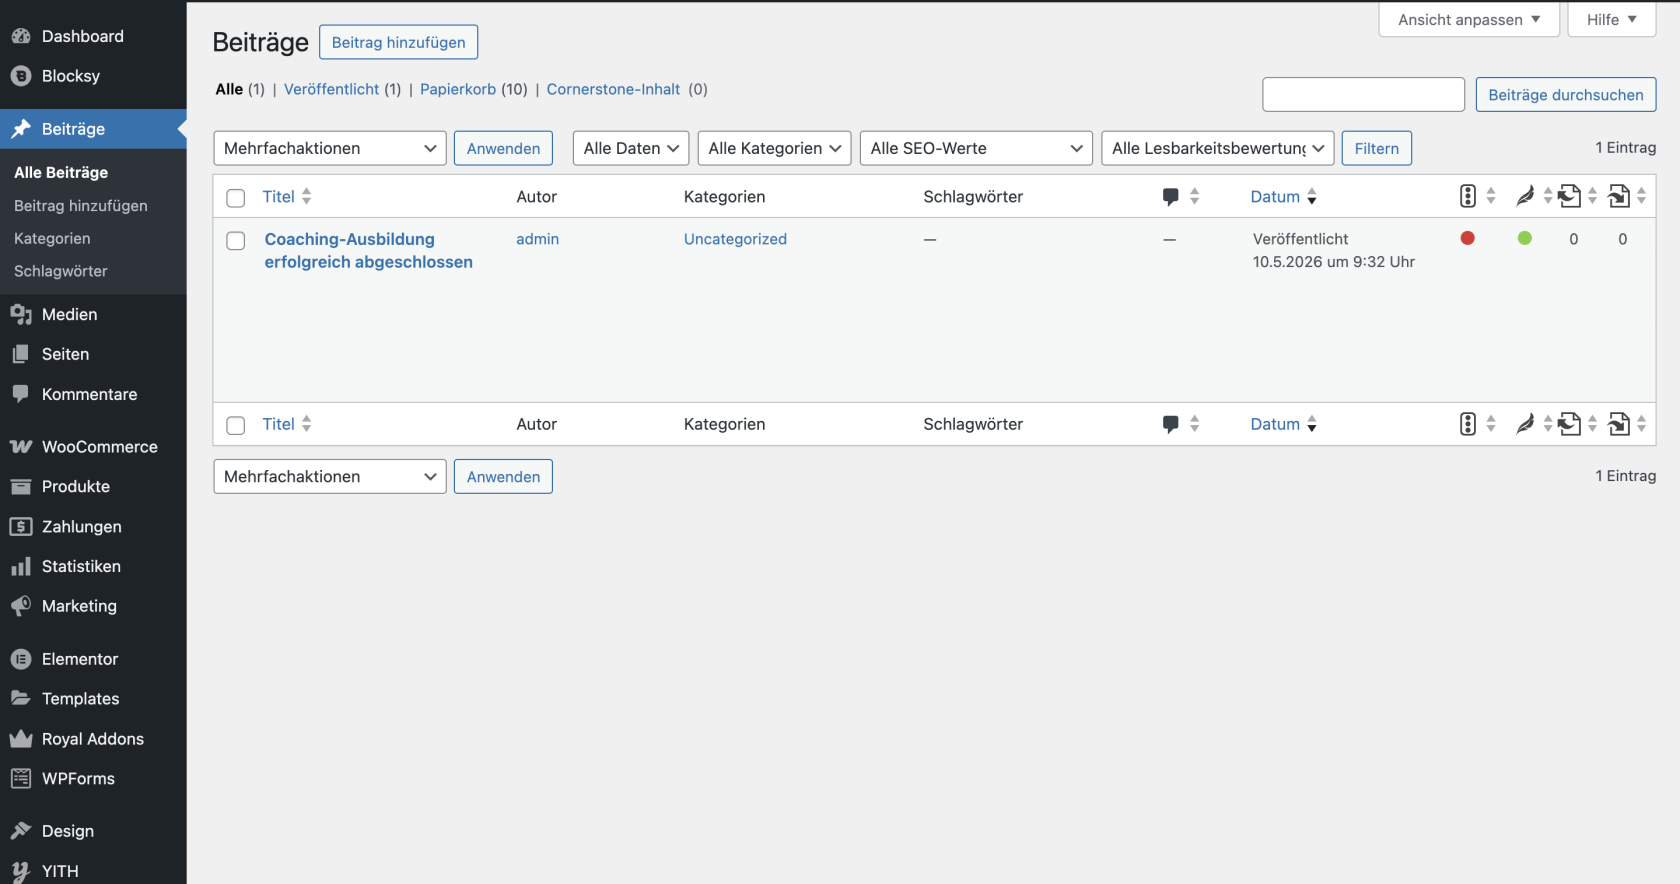Open Medien in the sidebar menu

tap(69, 314)
